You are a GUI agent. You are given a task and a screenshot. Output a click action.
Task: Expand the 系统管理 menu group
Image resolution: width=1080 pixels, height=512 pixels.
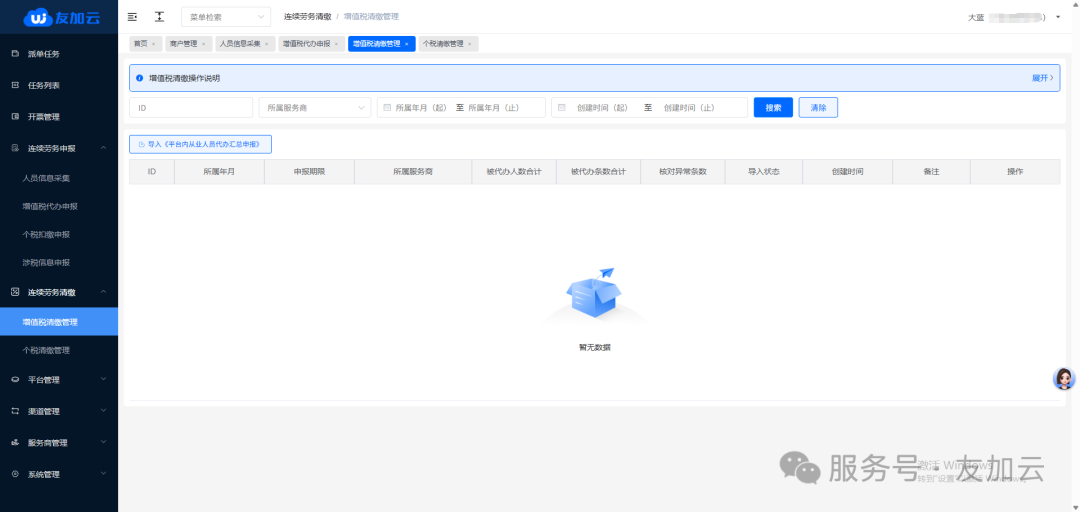(x=59, y=475)
